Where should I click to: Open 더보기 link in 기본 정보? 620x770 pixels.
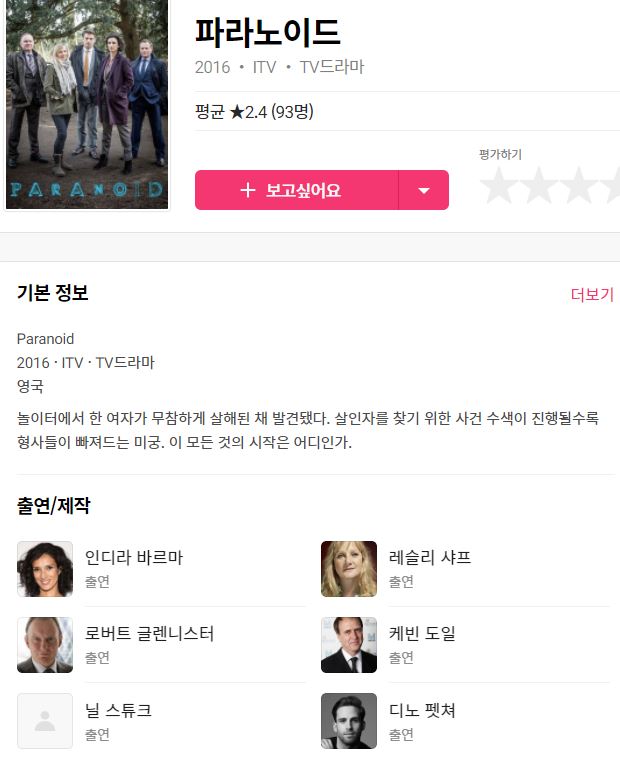click(592, 295)
